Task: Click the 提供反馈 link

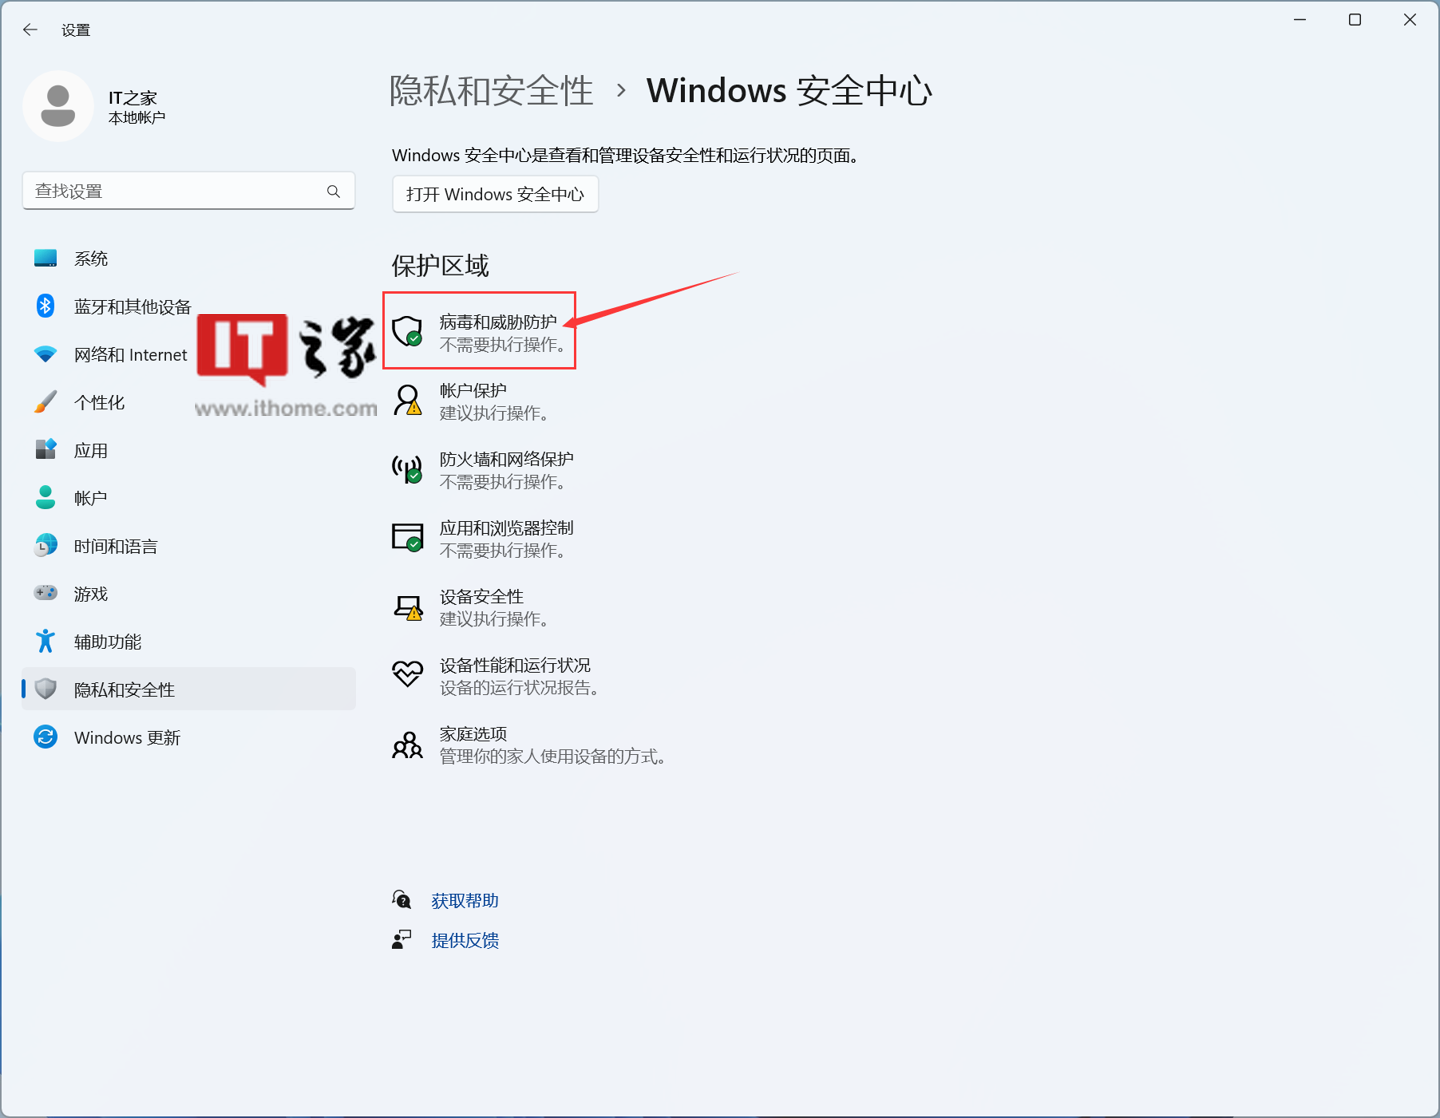Action: [x=465, y=940]
